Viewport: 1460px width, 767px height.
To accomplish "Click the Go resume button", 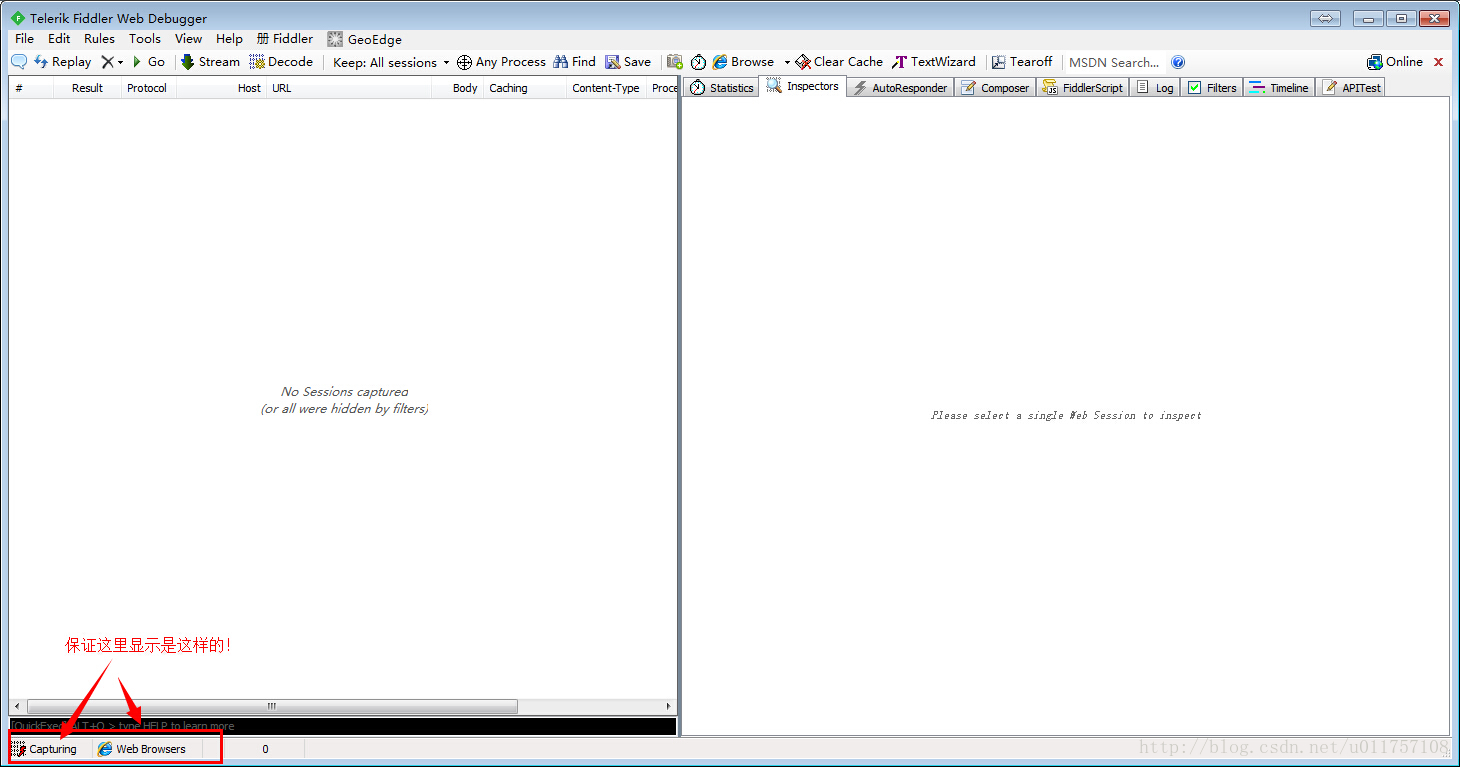I will pyautogui.click(x=148, y=62).
